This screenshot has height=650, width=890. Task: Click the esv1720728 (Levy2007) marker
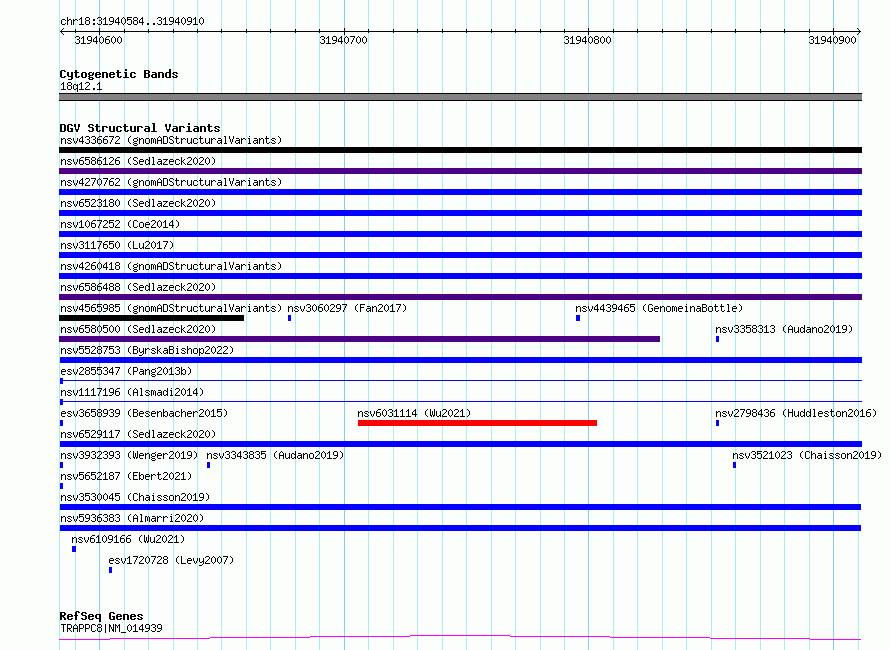tap(110, 570)
